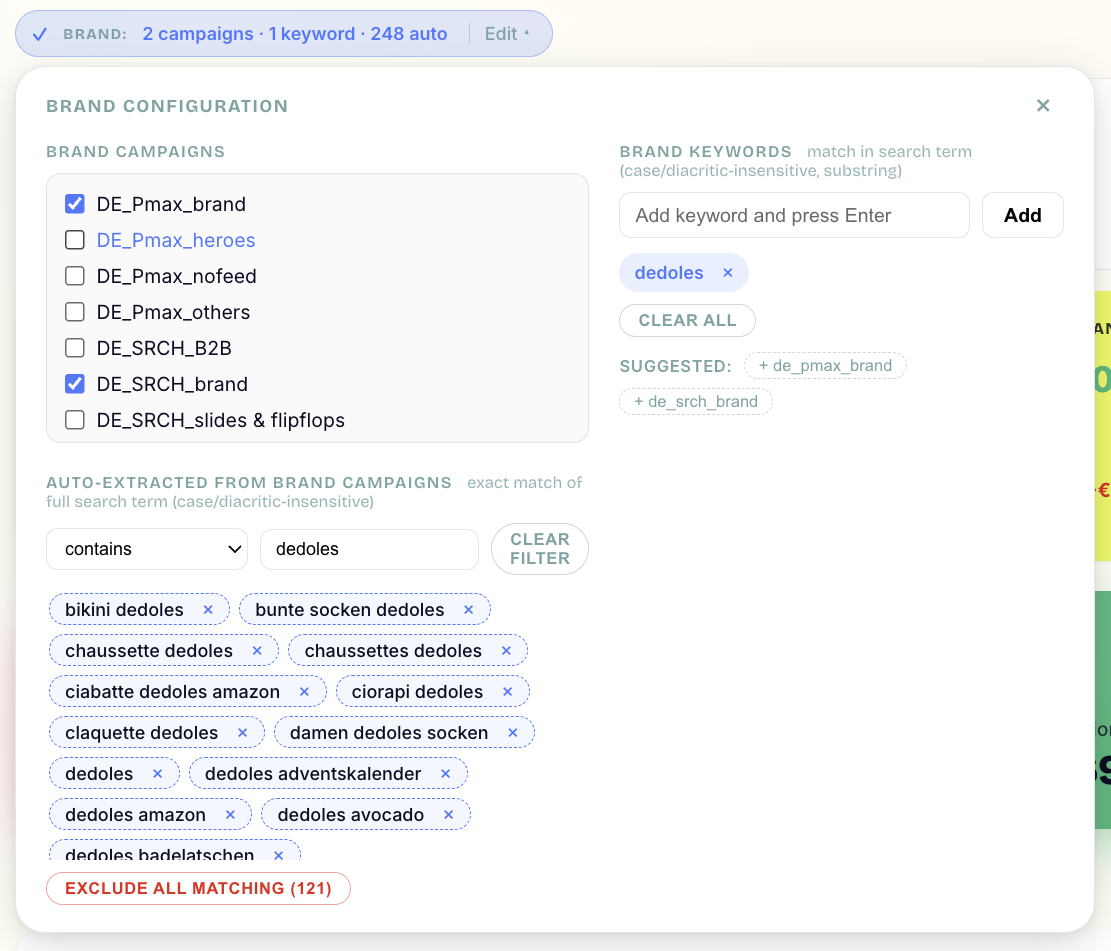Remove the dedoles adventskalender term
Screen dimensions: 1111x951
[x=446, y=774]
